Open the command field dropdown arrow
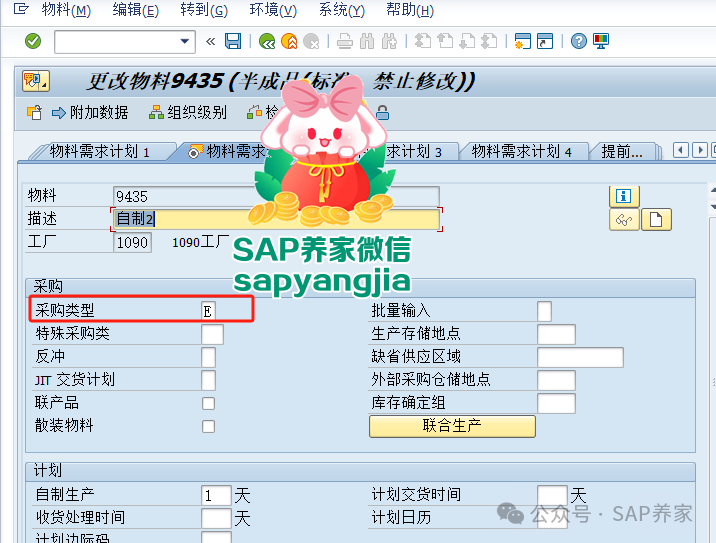Viewport: 716px width, 543px height. pos(184,42)
